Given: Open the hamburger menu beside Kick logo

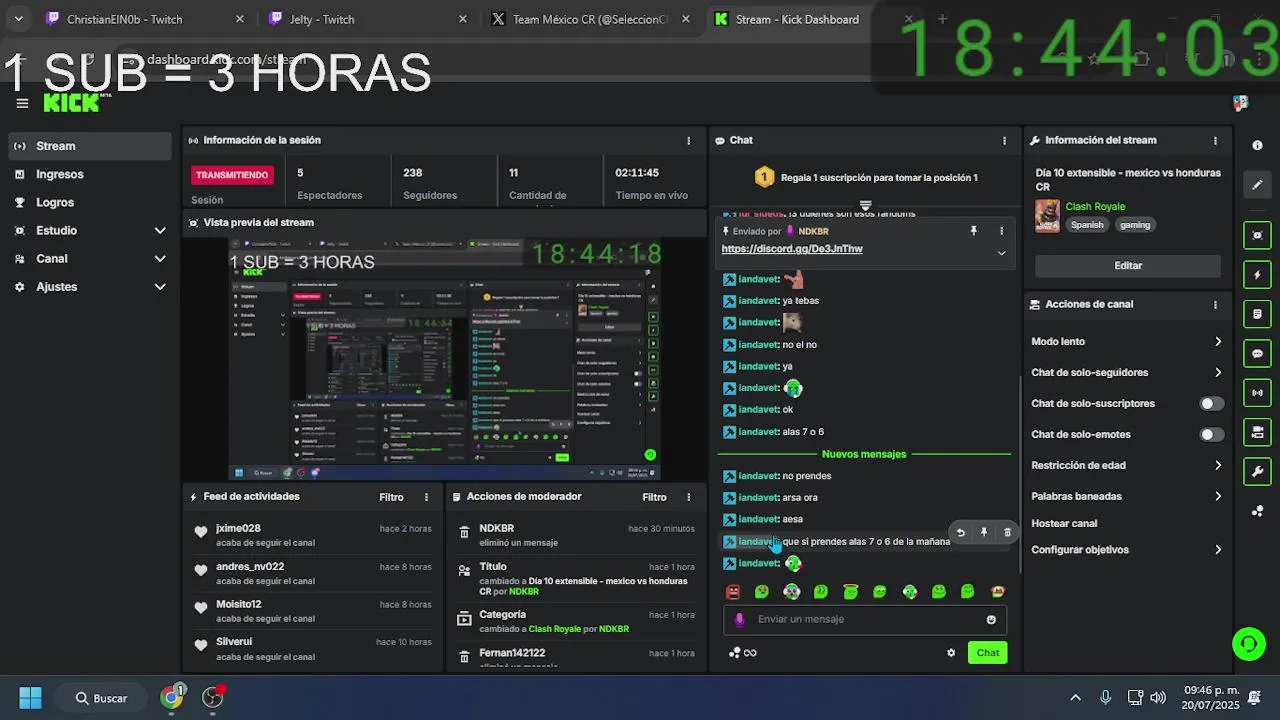Looking at the screenshot, I should [22, 103].
